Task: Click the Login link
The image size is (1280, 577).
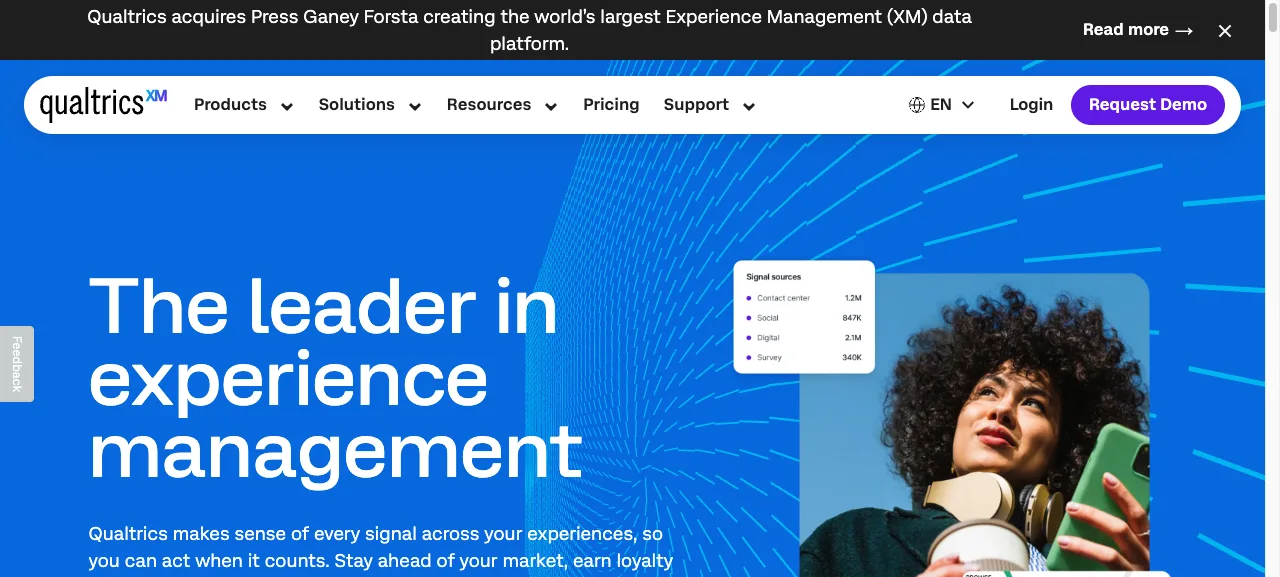Action: [1031, 105]
